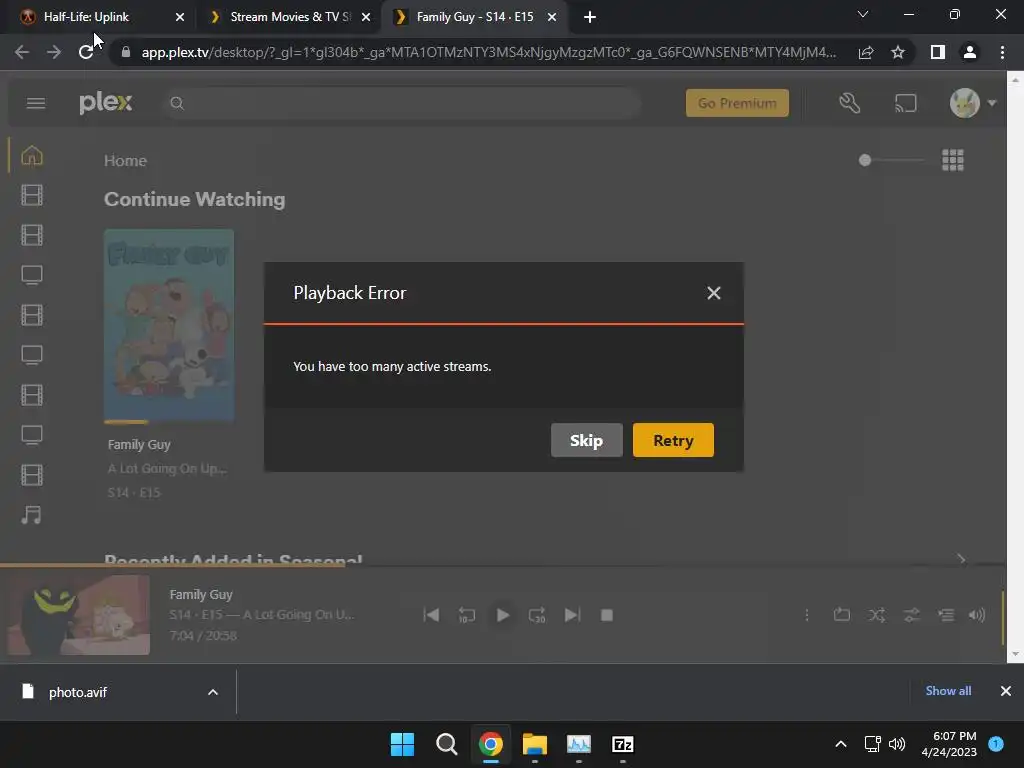1024x768 pixels.
Task: Select the Family Guy - S14 - E15 tab
Action: 475,17
